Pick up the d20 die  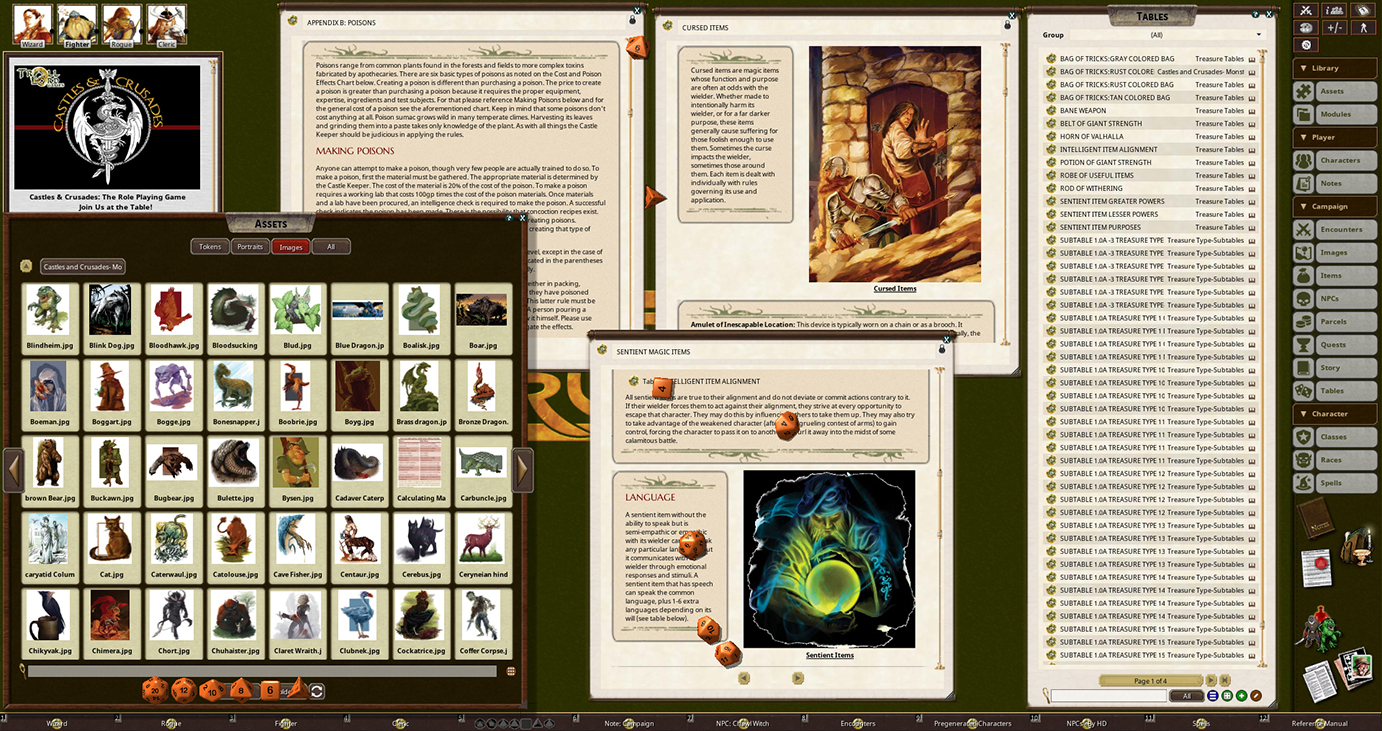[x=155, y=689]
